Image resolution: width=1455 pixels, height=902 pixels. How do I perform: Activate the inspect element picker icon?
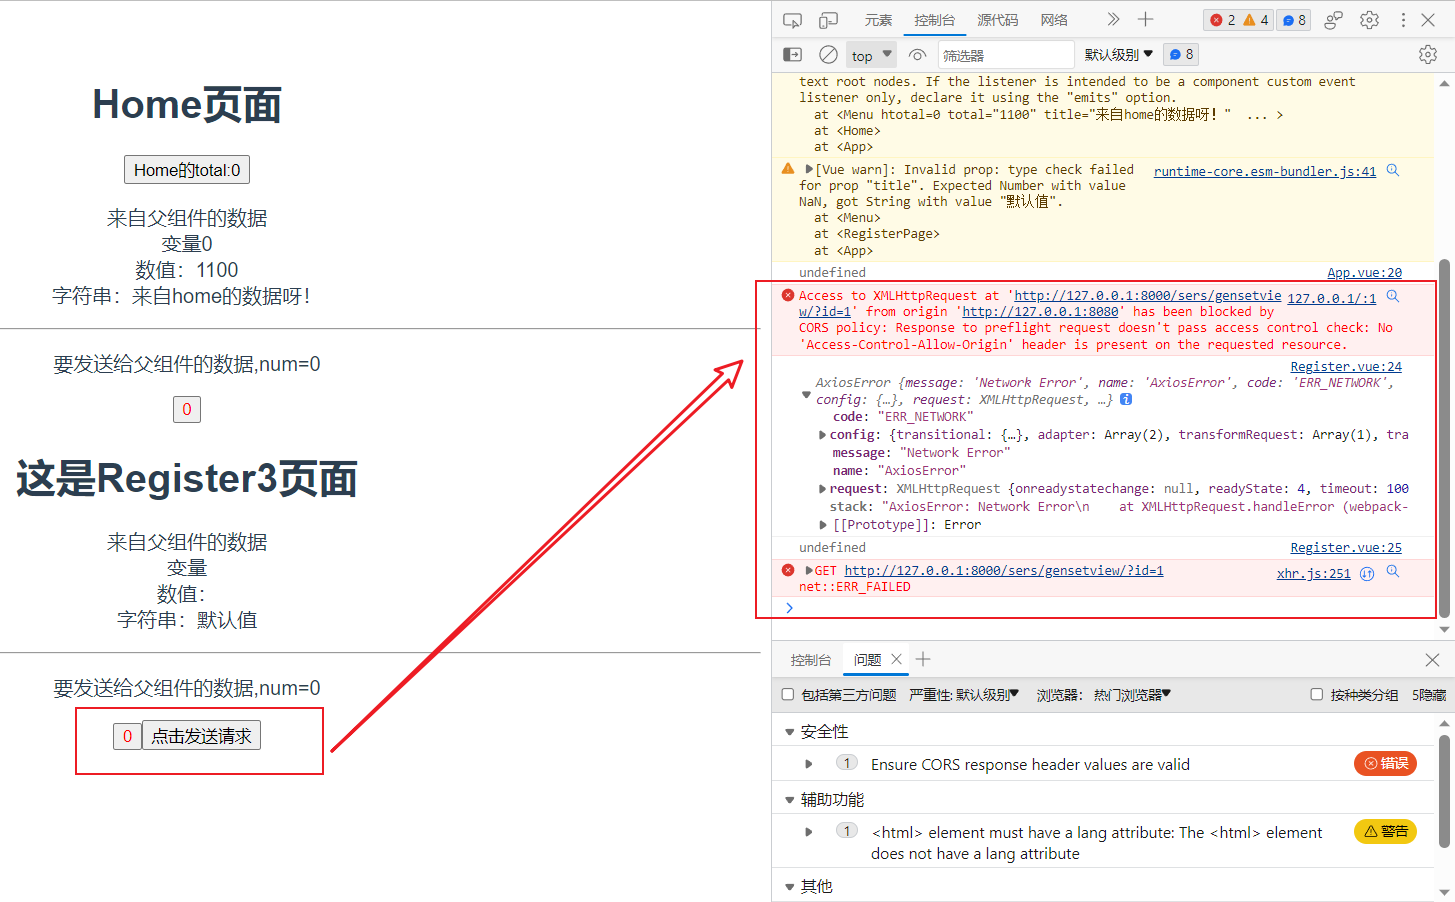pyautogui.click(x=792, y=20)
